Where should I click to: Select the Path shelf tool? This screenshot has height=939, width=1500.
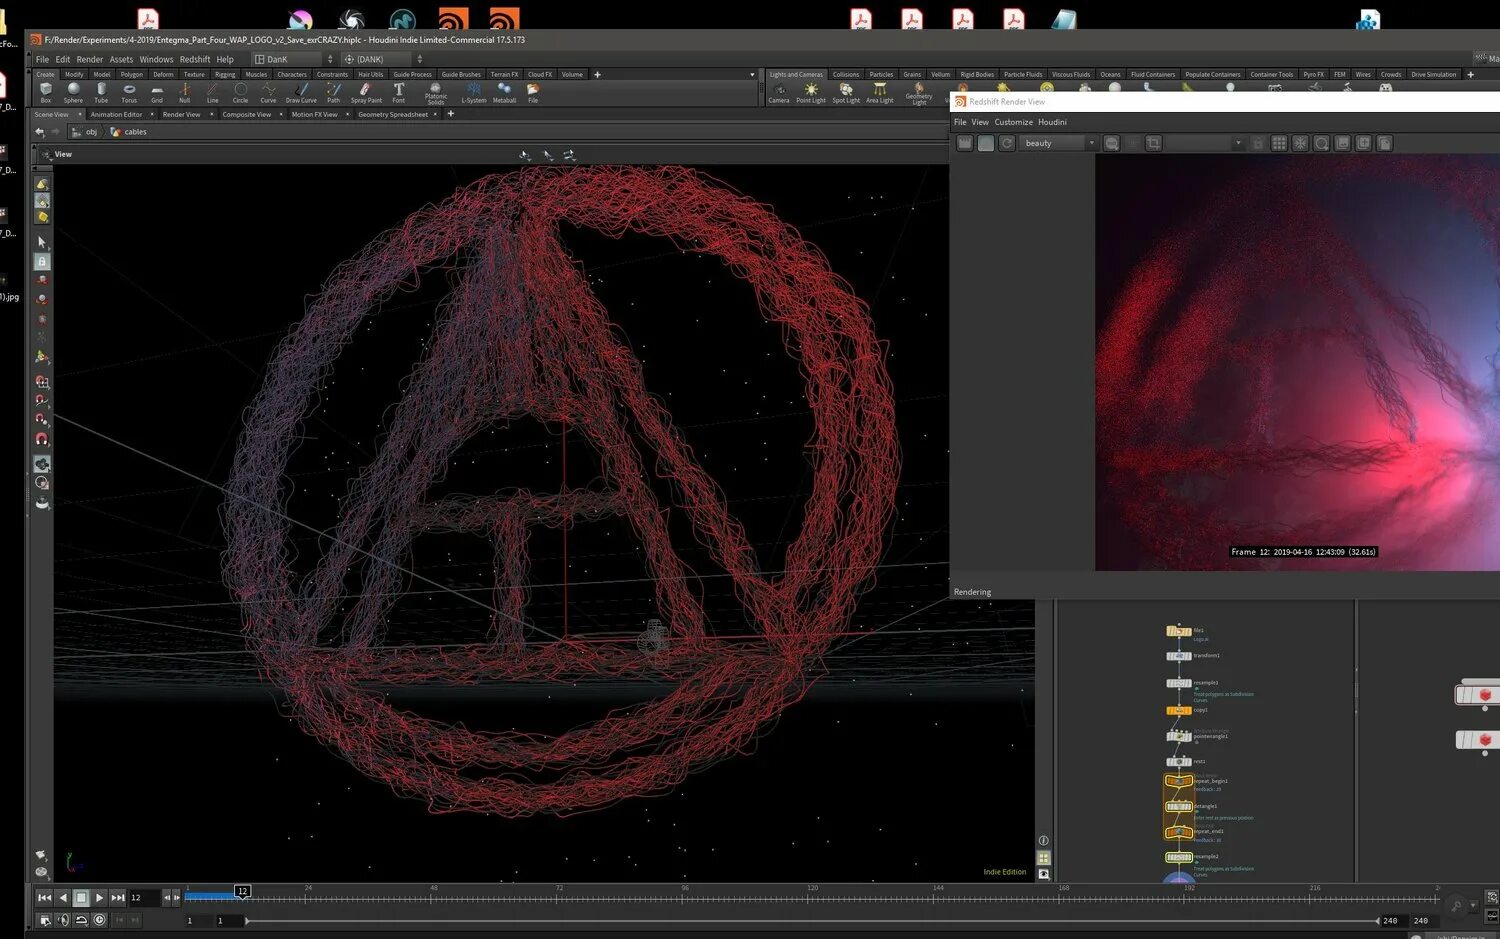pos(334,92)
